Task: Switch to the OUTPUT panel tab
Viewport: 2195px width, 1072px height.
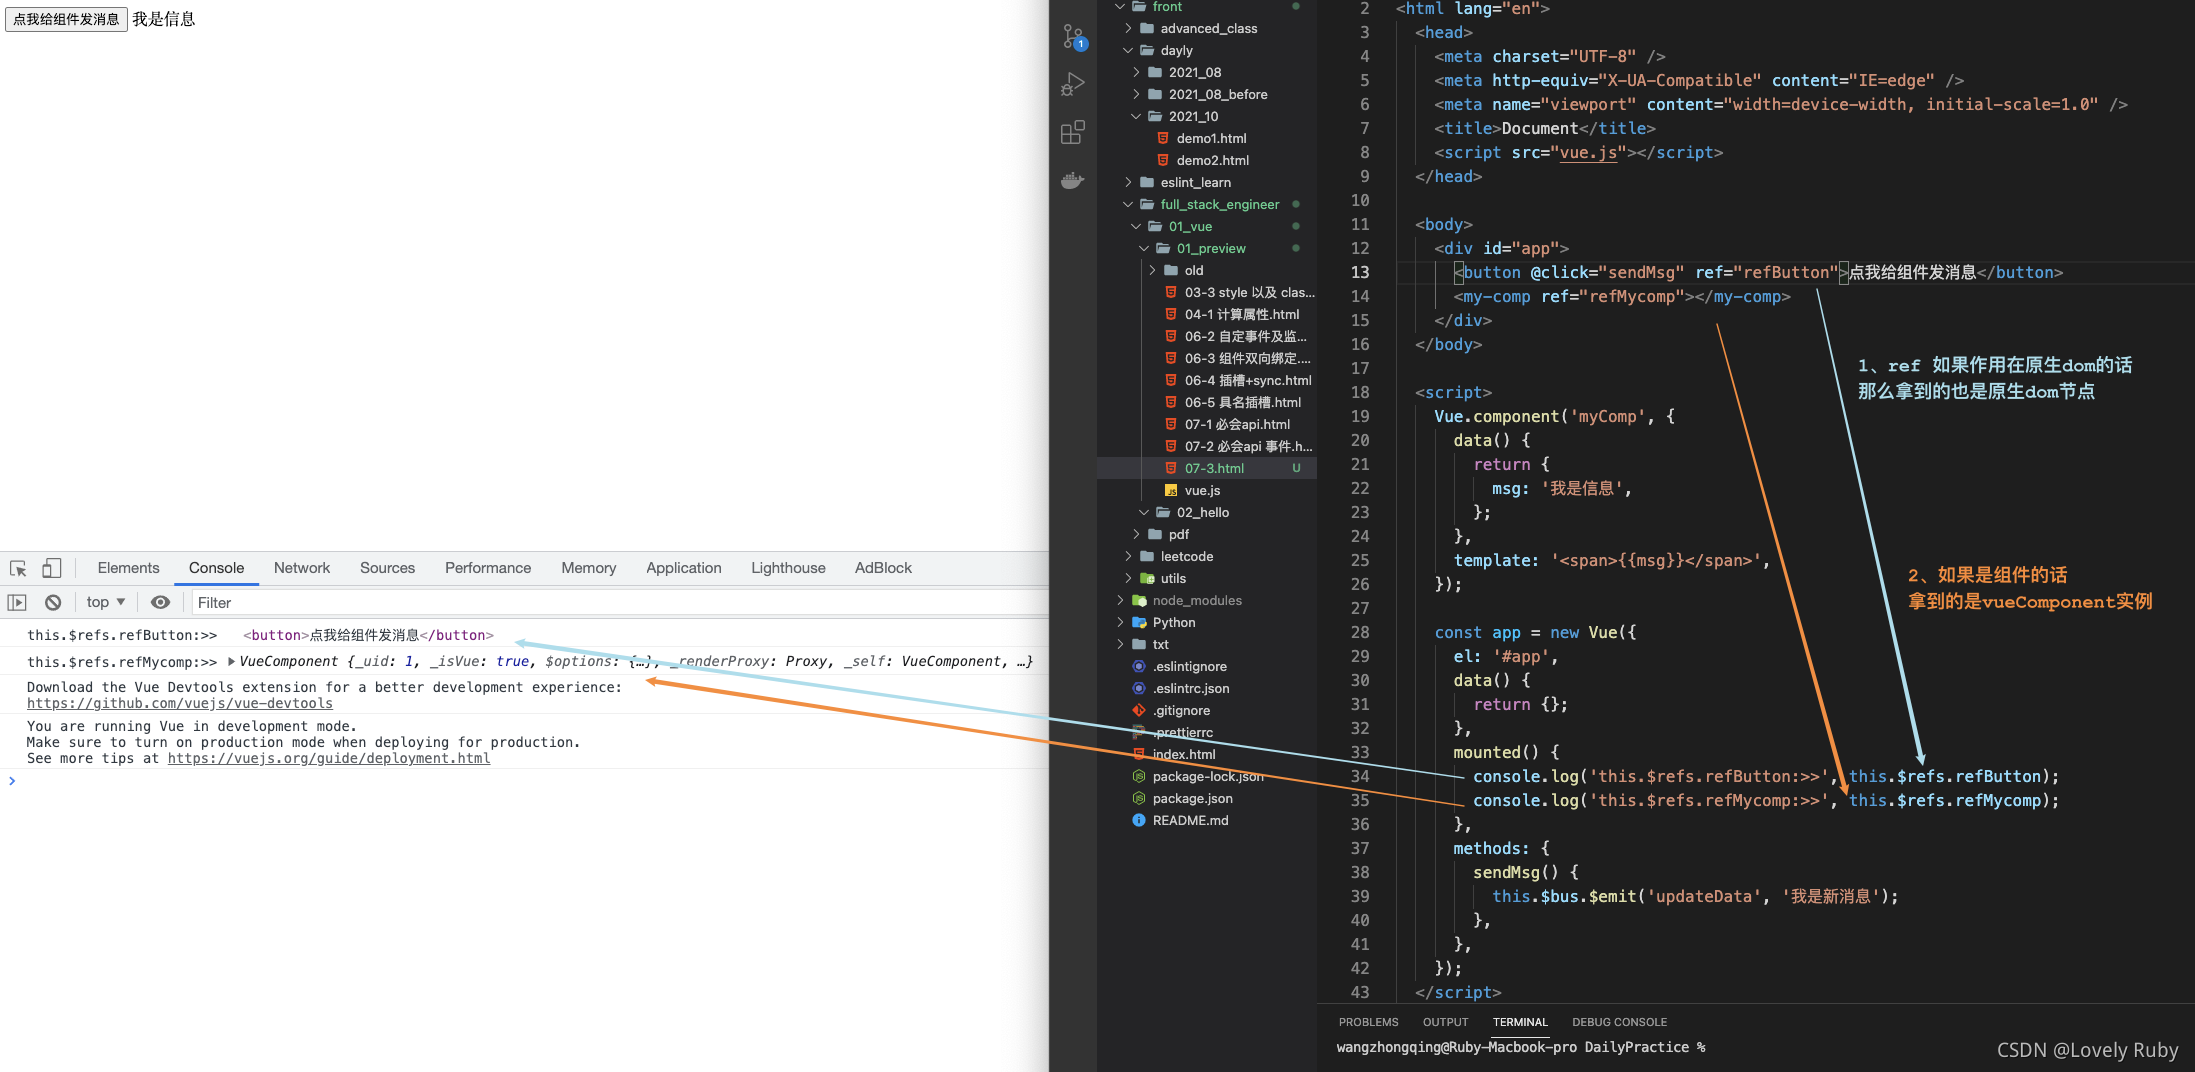Action: tap(1445, 1022)
